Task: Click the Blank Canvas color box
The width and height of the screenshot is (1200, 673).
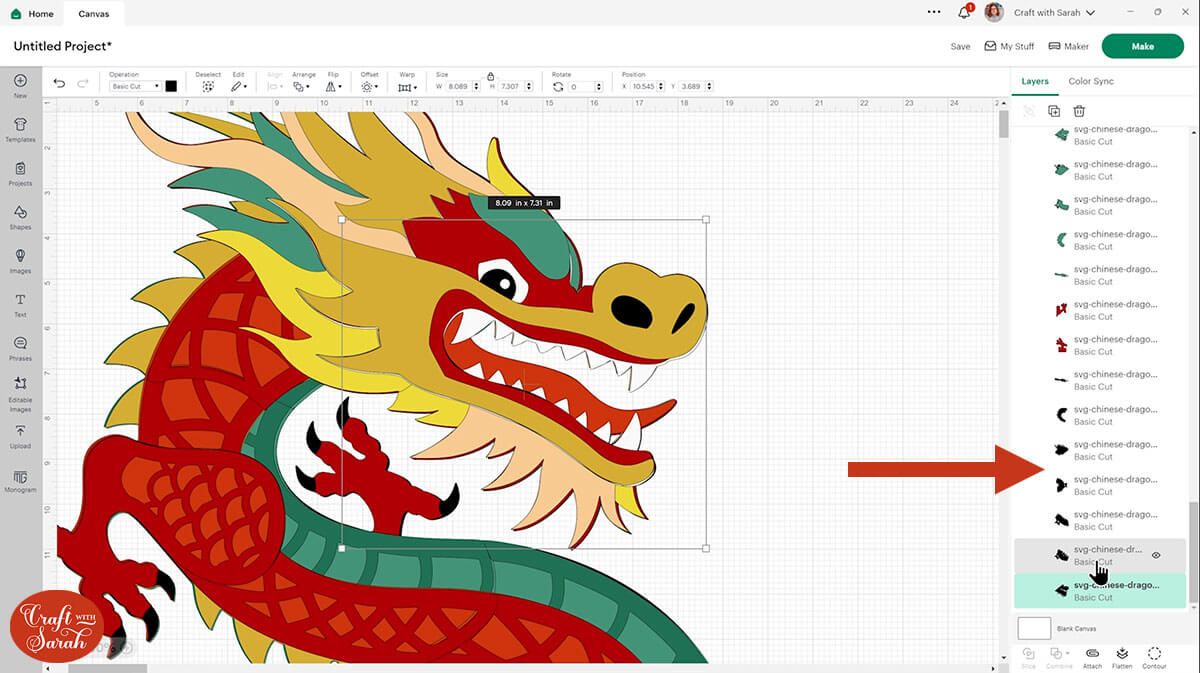Action: [x=1034, y=628]
